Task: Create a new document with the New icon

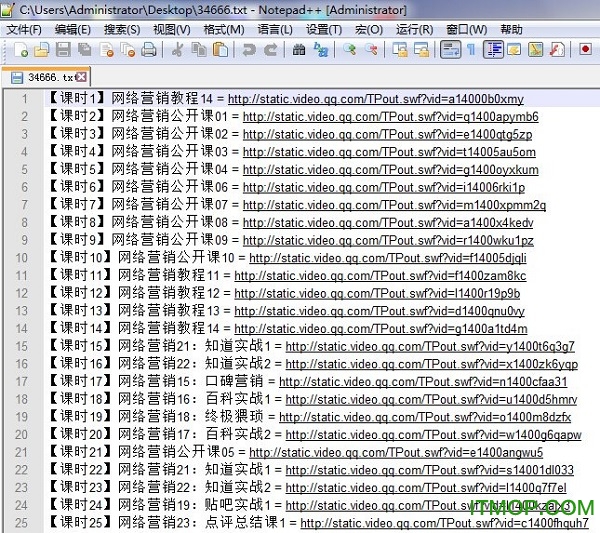Action: click(x=21, y=50)
